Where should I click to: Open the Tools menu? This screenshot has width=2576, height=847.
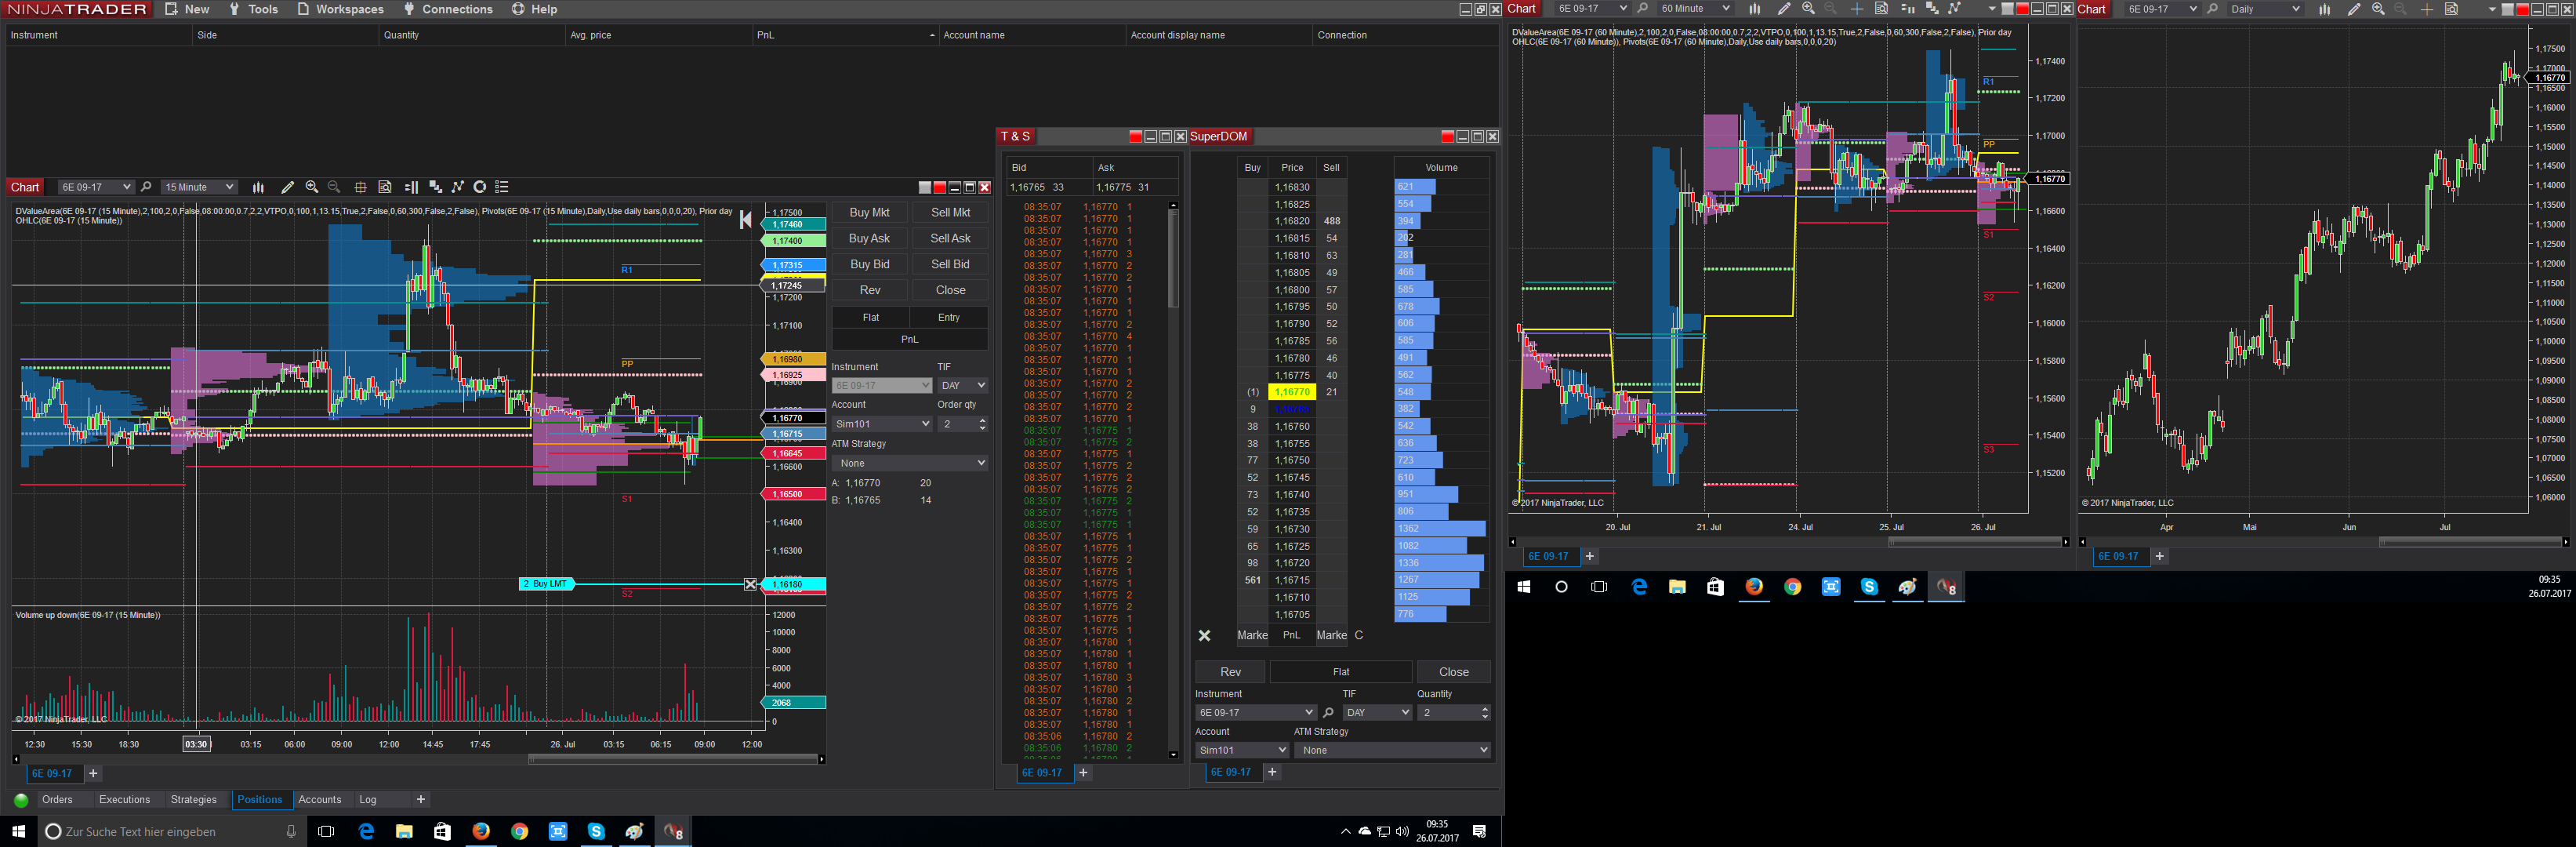[x=254, y=9]
